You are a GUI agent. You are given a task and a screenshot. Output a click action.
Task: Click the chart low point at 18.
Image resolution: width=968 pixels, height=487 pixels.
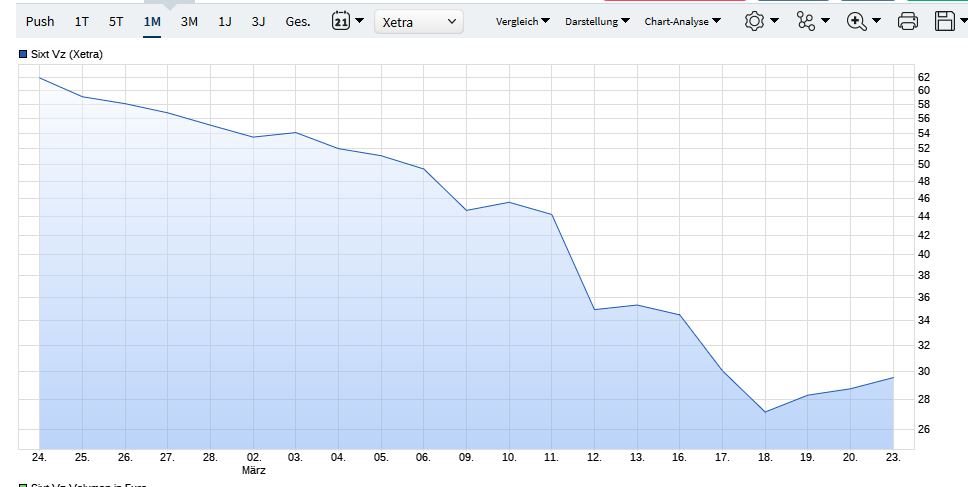765,412
